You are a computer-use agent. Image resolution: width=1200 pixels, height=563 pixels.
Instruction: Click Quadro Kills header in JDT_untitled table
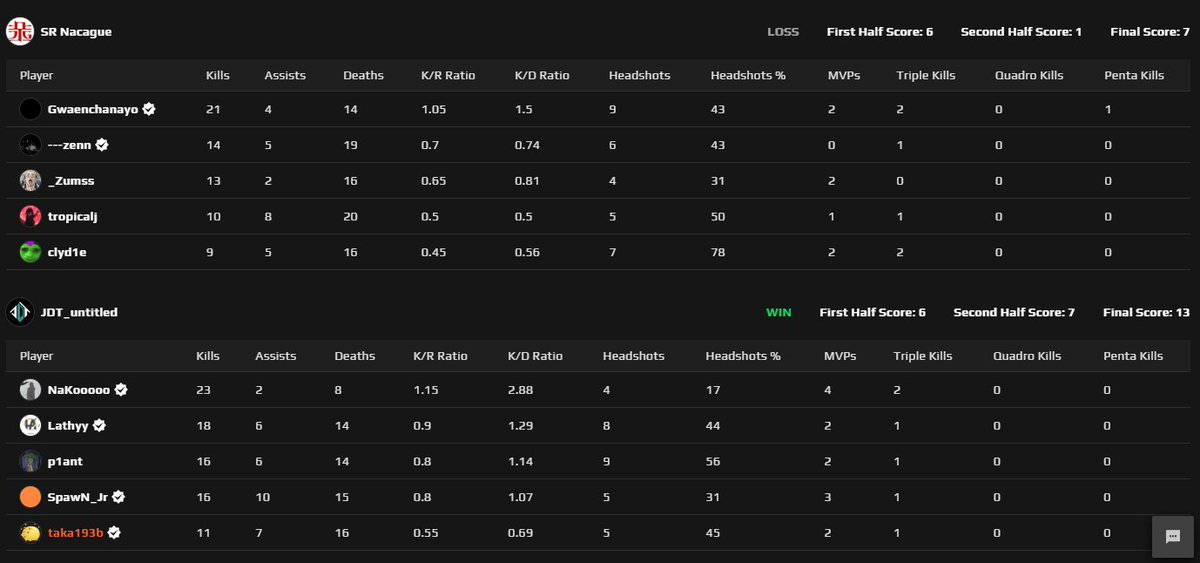tap(1027, 356)
